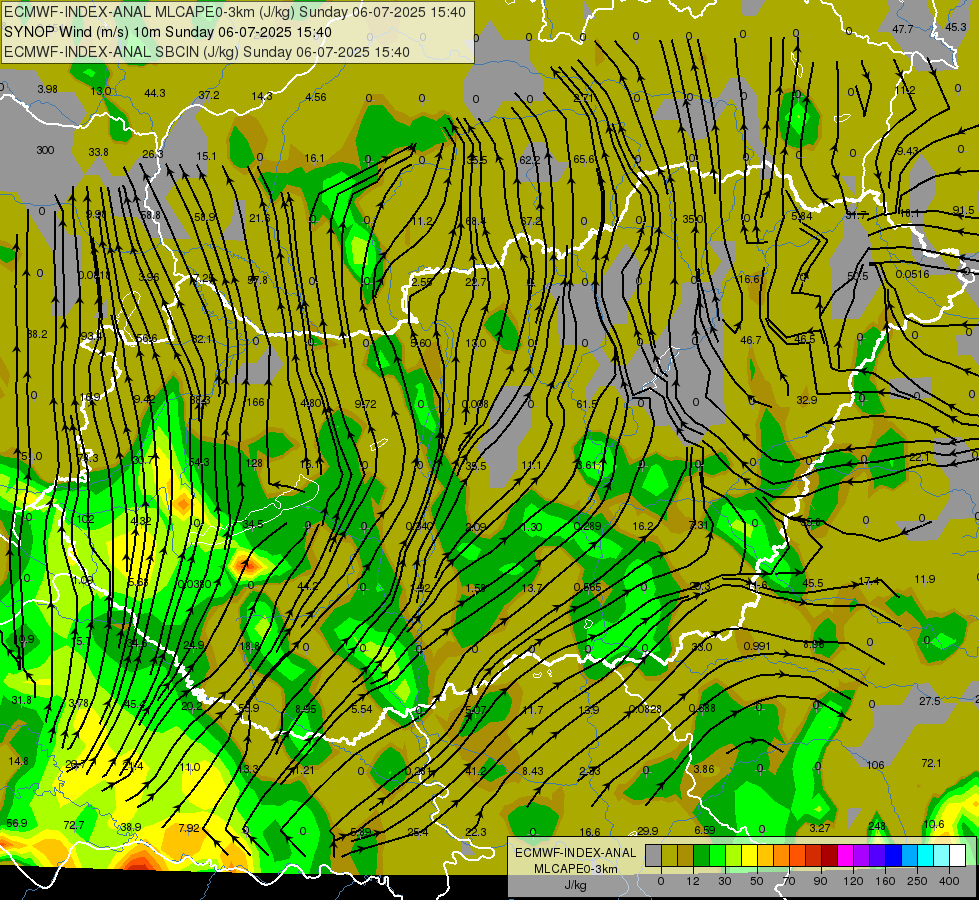Click the map value 62.2

tap(529, 161)
